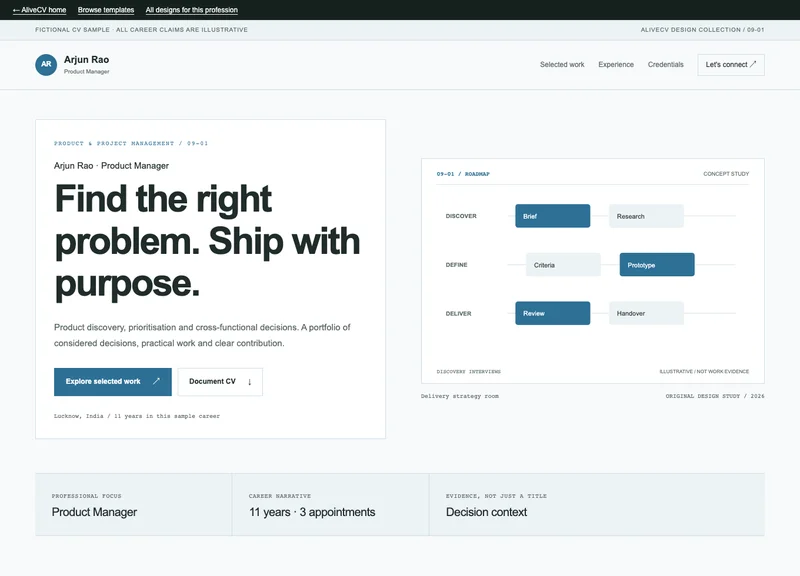800x576 pixels.
Task: Click the ALIVECV DESIGN COLLECTION / 09-01 label
Action: pos(702,30)
